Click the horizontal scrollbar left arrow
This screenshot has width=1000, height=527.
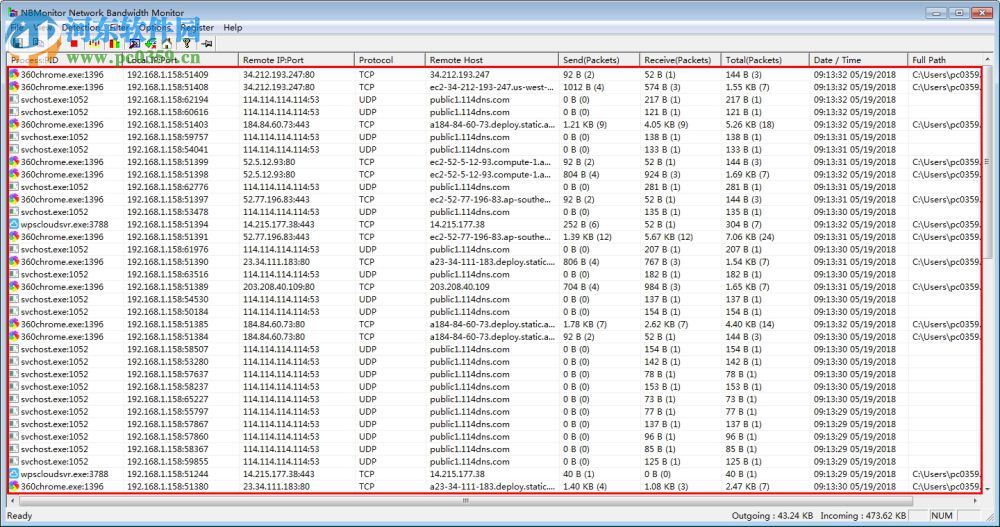[x=12, y=500]
